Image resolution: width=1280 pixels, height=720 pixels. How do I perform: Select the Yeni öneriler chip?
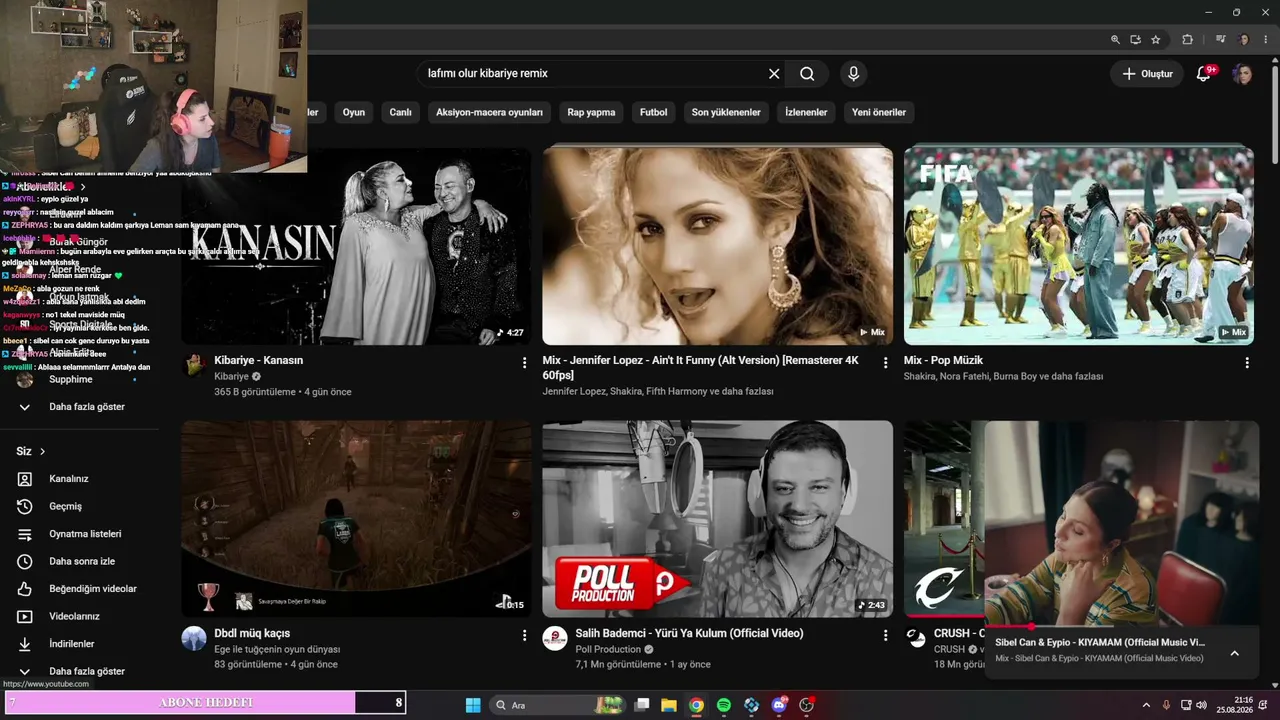[879, 112]
